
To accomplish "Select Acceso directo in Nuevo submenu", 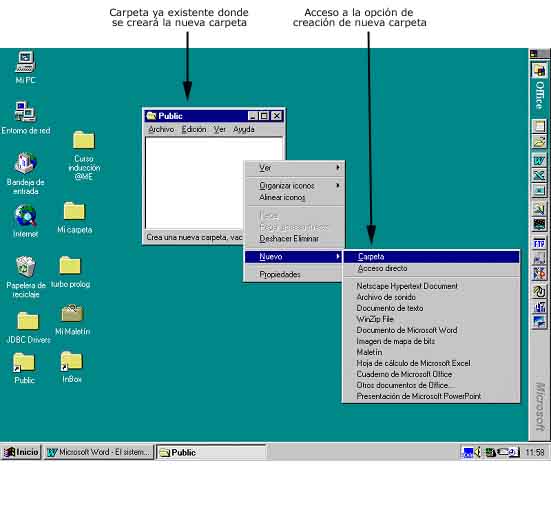I will tap(431, 268).
